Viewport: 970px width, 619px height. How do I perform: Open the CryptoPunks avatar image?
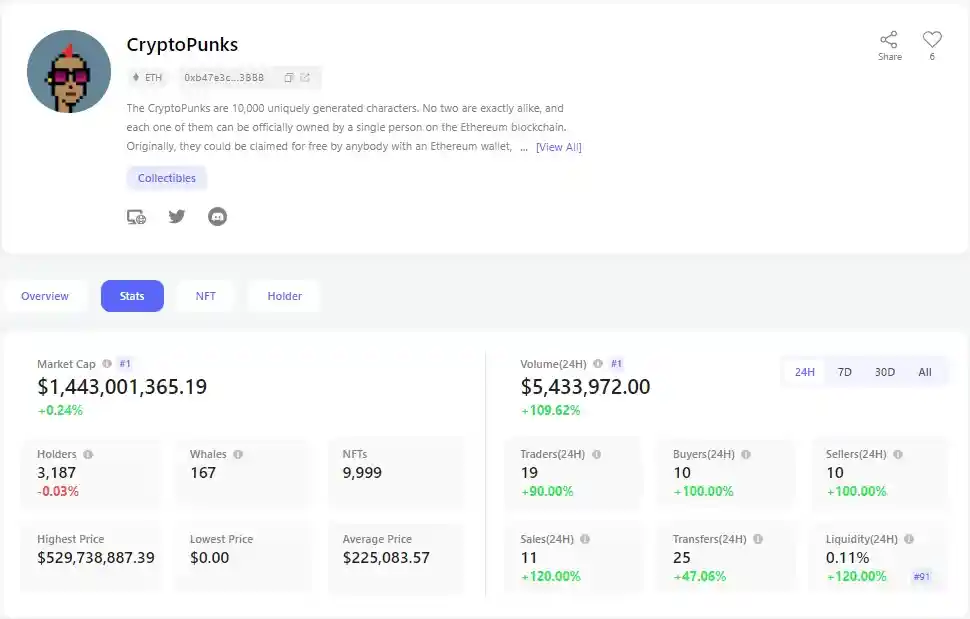(68, 71)
